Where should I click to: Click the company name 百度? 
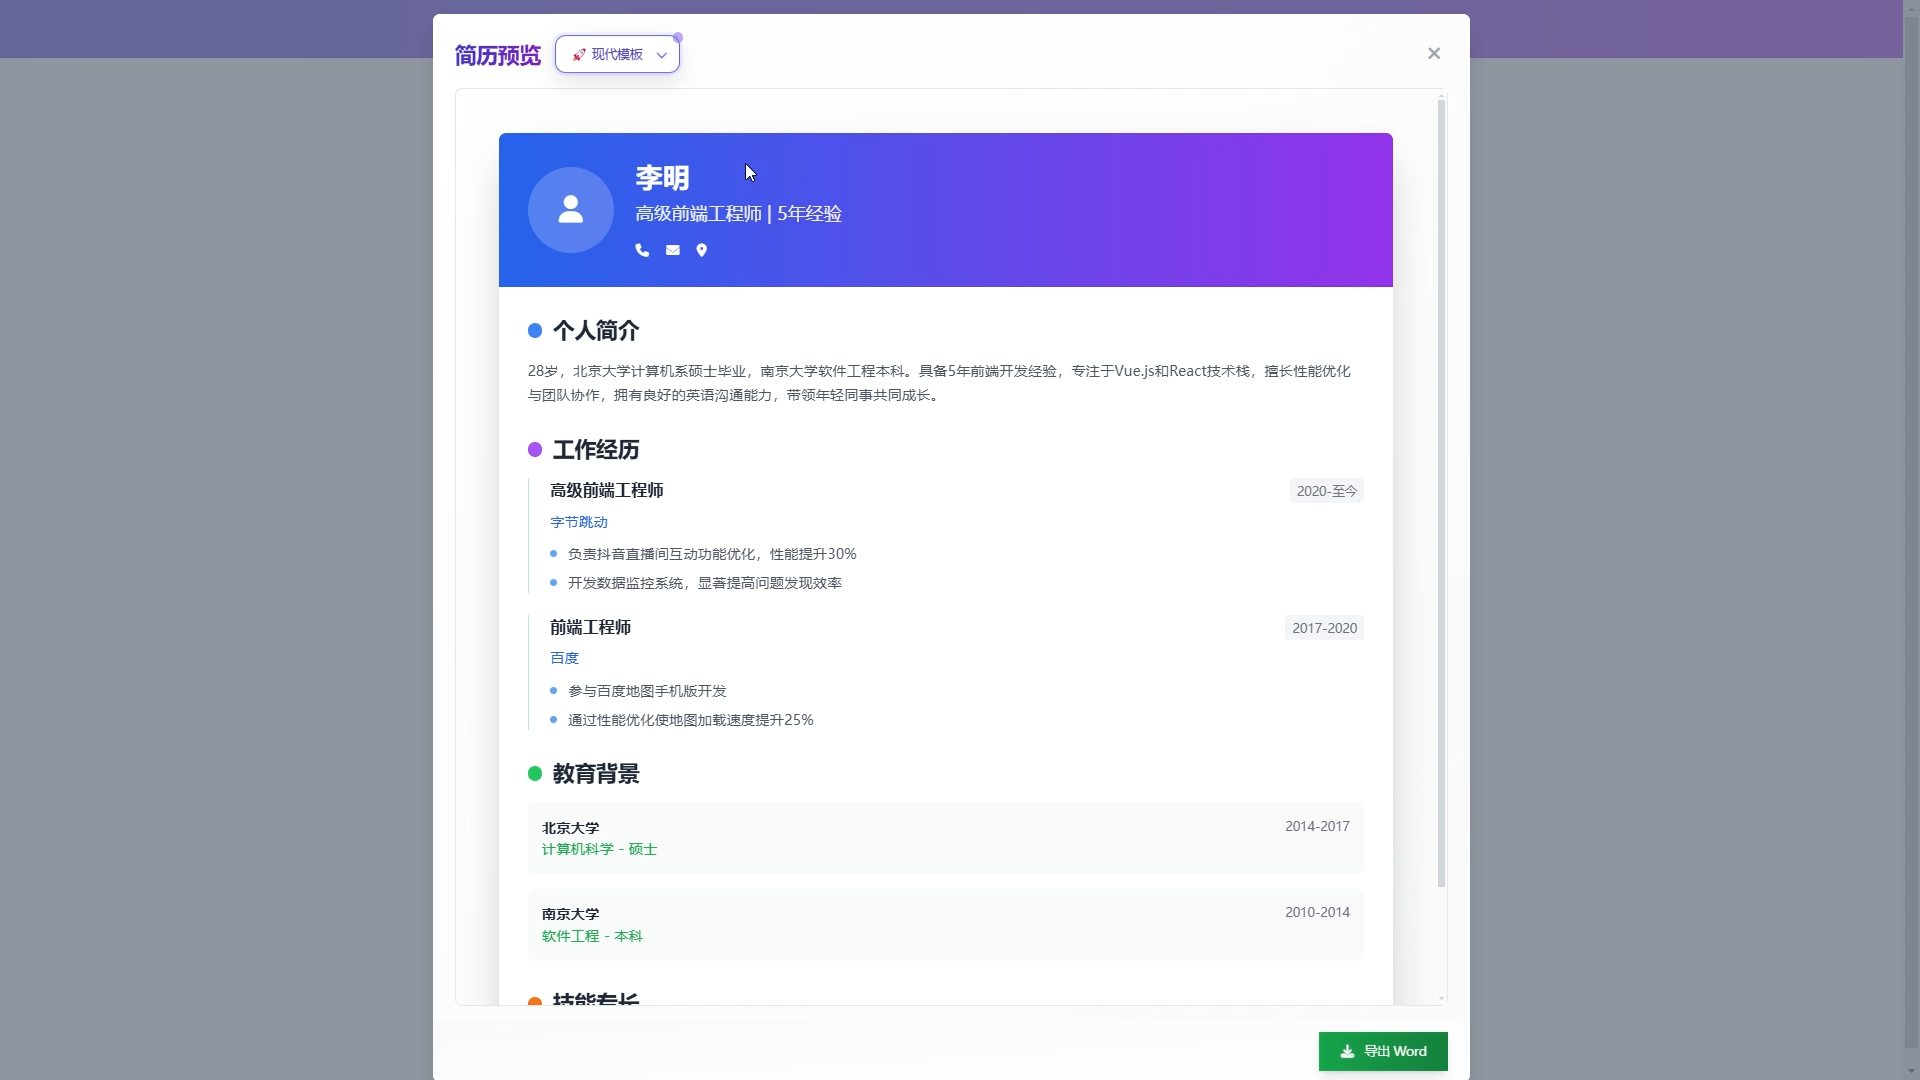point(564,658)
